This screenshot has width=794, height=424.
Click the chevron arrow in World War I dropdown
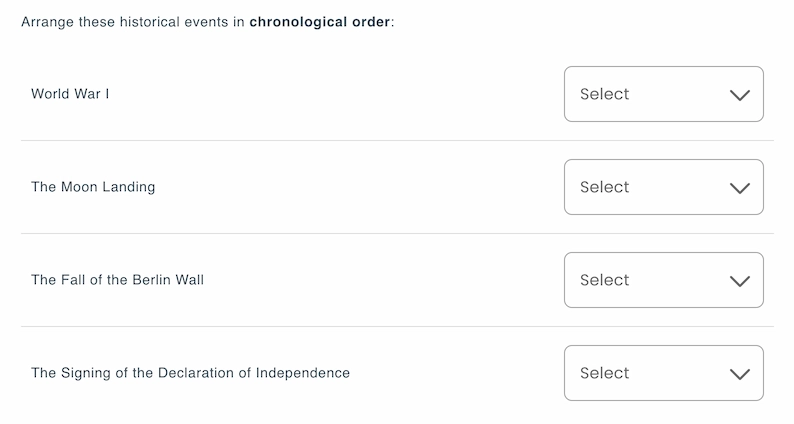(x=740, y=95)
